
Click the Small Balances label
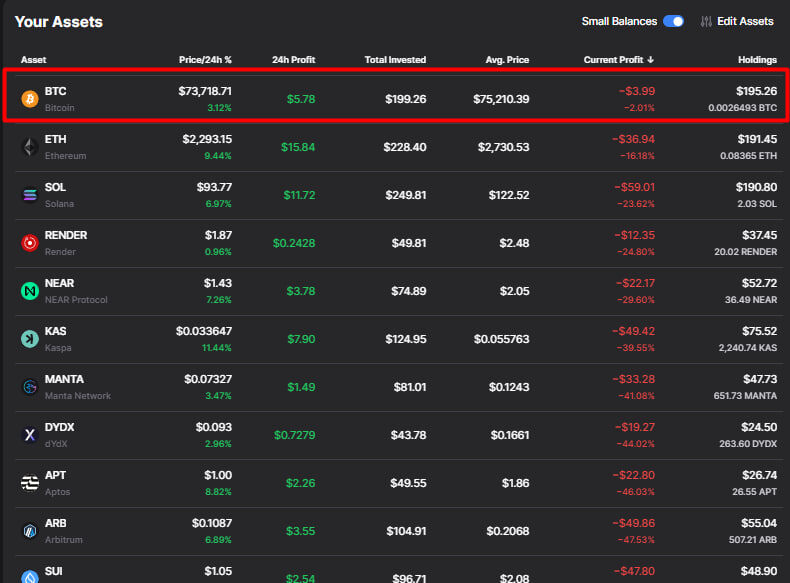point(619,21)
